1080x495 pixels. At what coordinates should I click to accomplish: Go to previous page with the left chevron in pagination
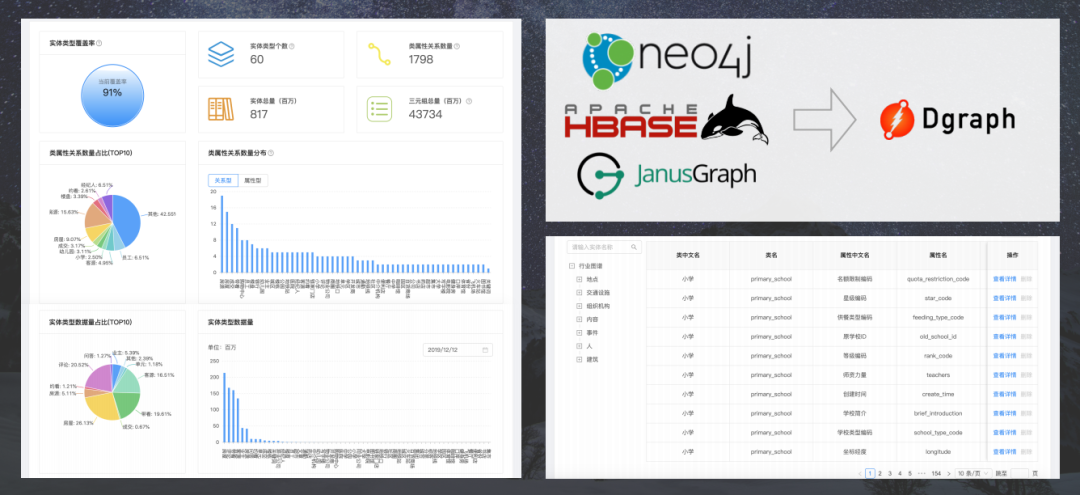[x=860, y=473]
